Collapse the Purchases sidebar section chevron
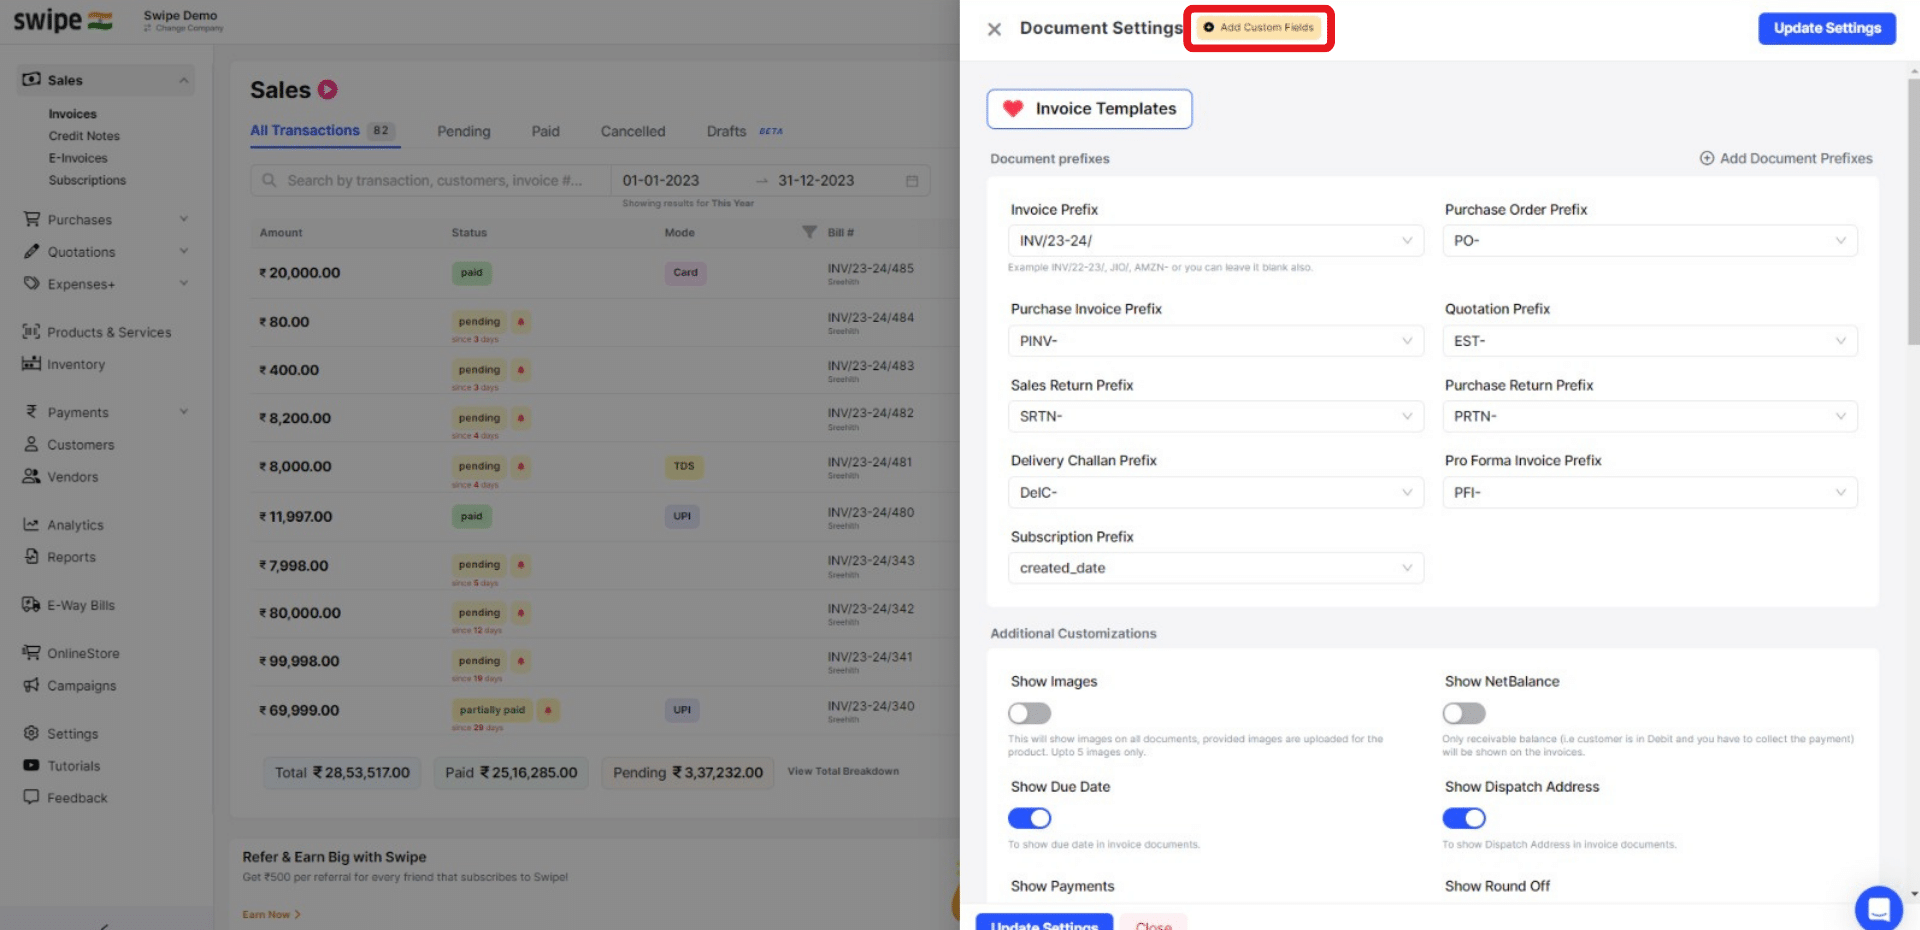Viewport: 1920px width, 930px height. [x=183, y=218]
